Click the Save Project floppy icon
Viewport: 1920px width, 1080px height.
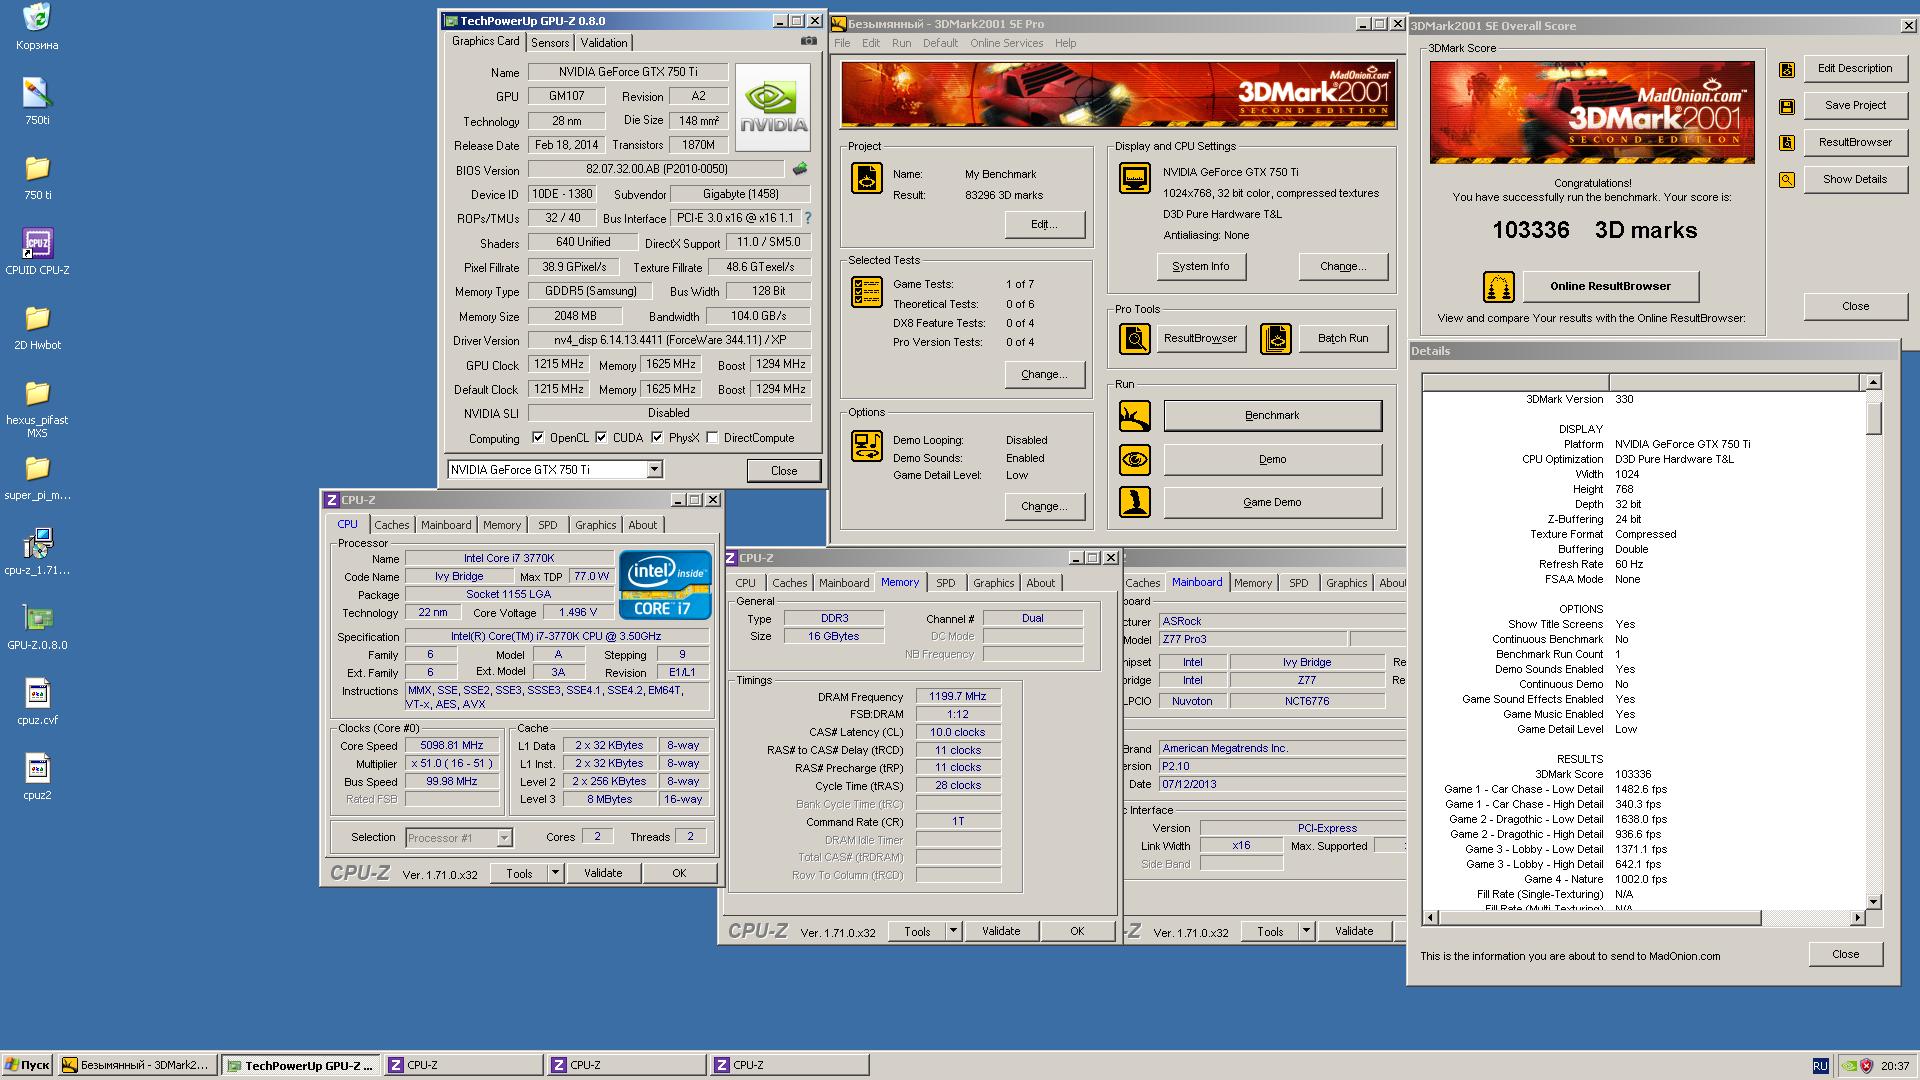click(x=1786, y=107)
